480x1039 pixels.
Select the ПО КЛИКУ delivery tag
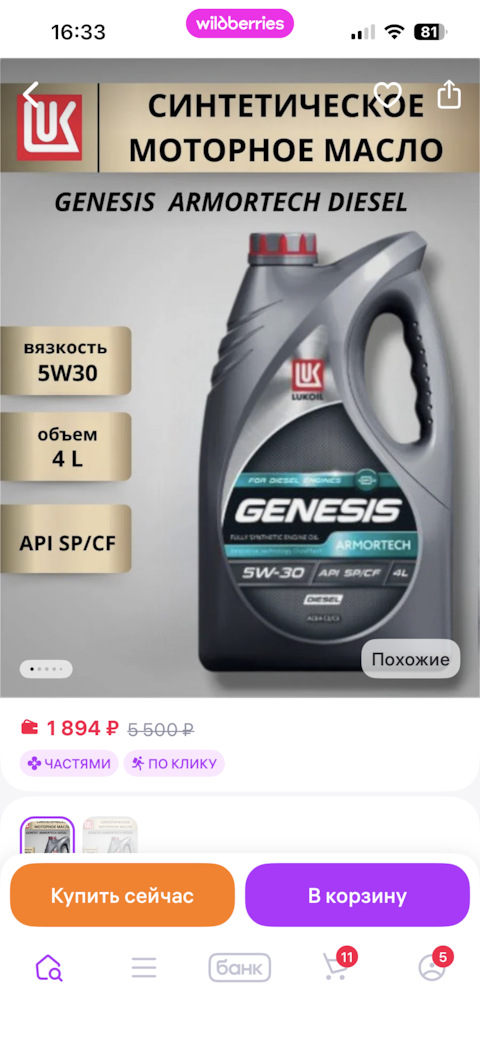(x=174, y=763)
